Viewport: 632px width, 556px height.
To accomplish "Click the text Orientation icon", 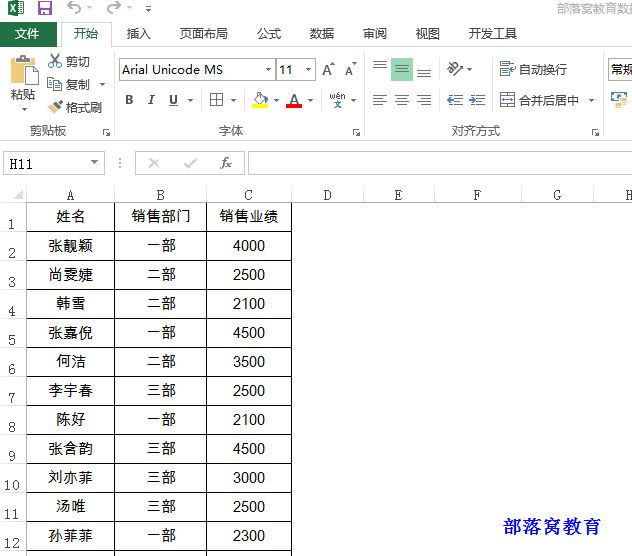I will tap(455, 69).
